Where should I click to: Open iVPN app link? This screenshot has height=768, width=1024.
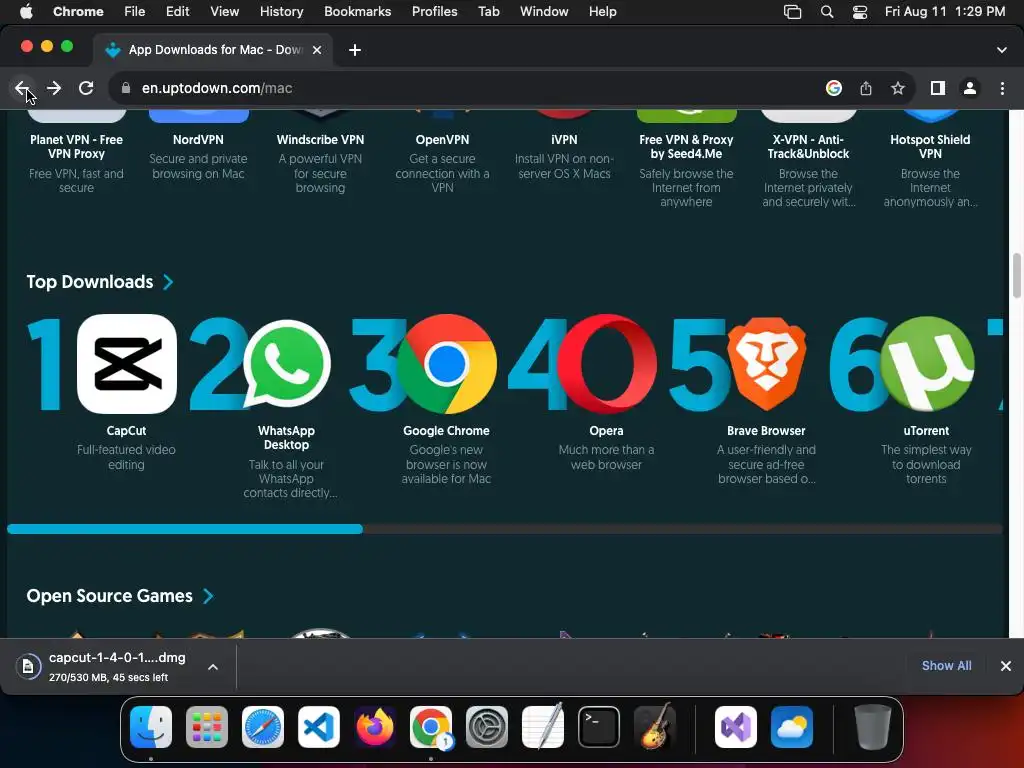point(564,140)
